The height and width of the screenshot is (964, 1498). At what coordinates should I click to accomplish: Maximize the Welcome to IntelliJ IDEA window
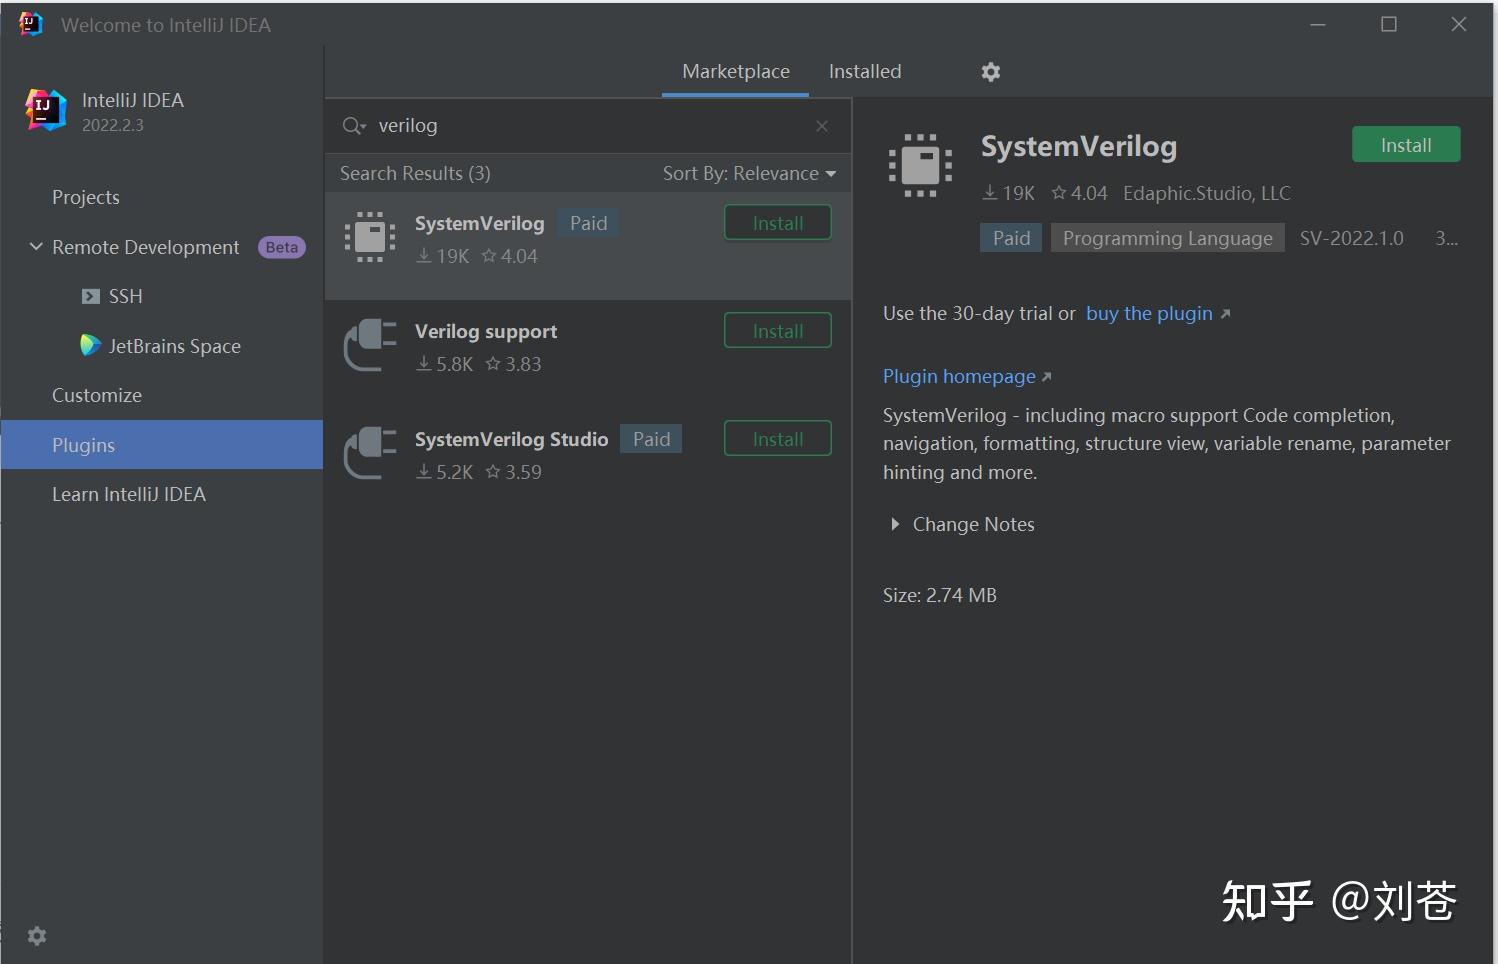click(1389, 24)
